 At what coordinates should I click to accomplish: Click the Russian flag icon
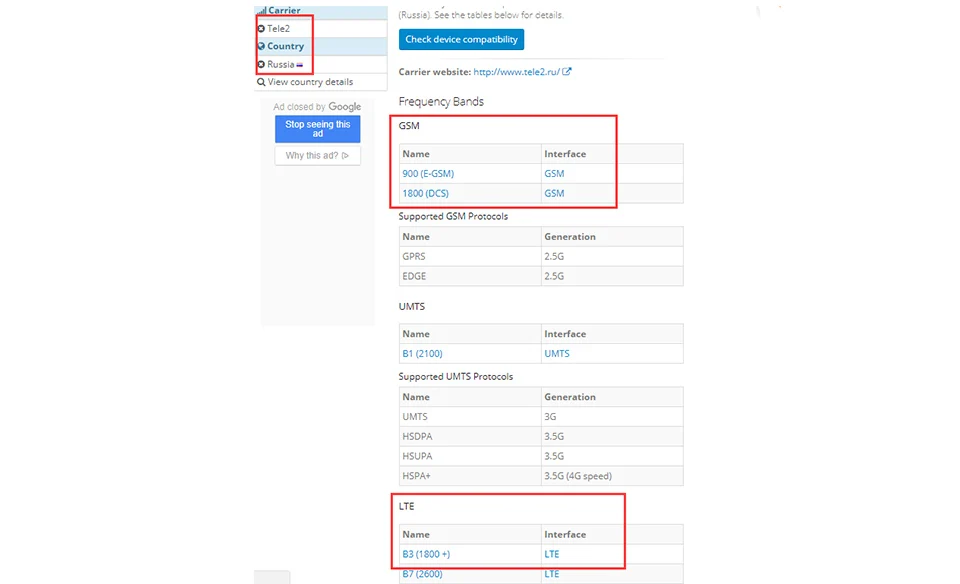[x=299, y=65]
